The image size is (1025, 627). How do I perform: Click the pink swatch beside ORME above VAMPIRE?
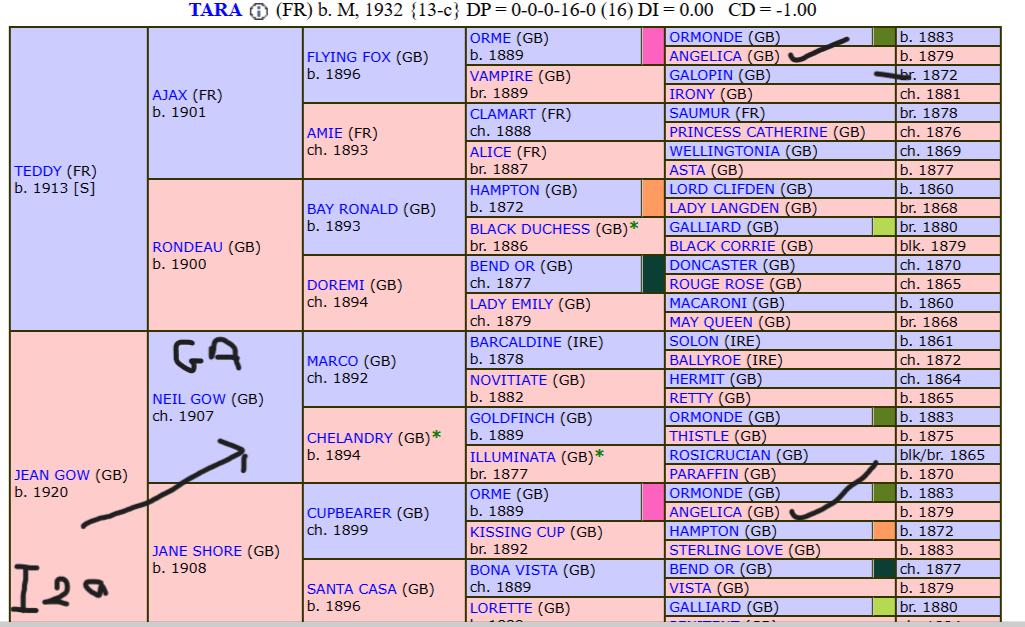653,47
